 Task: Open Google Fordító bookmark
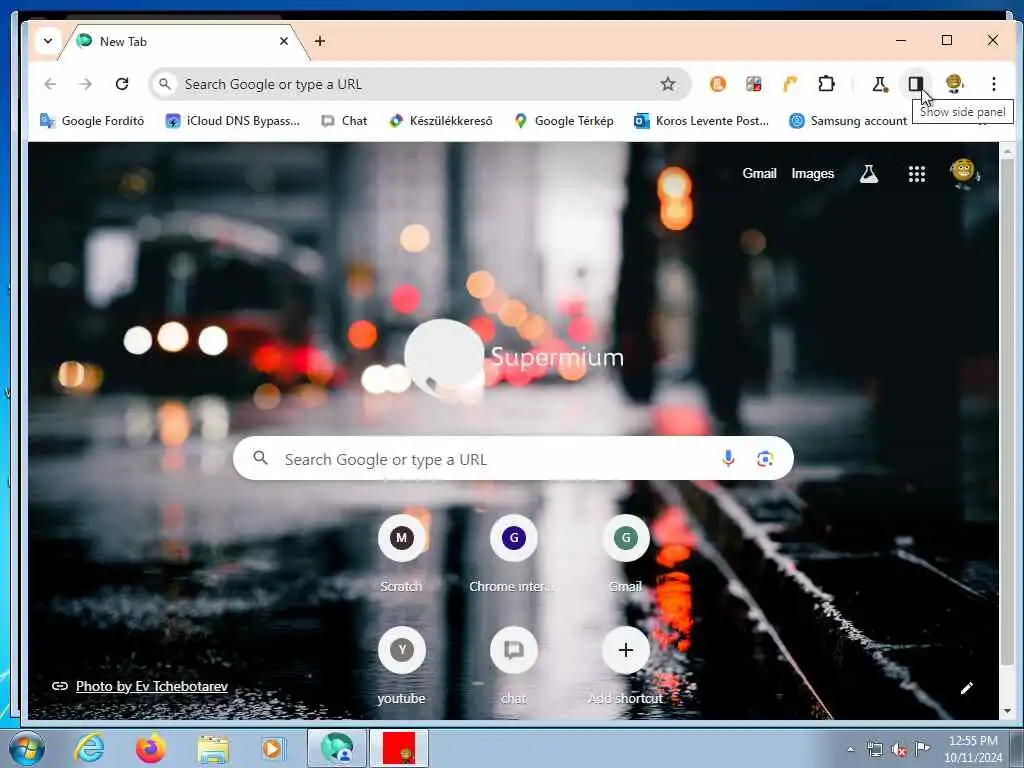[92, 121]
